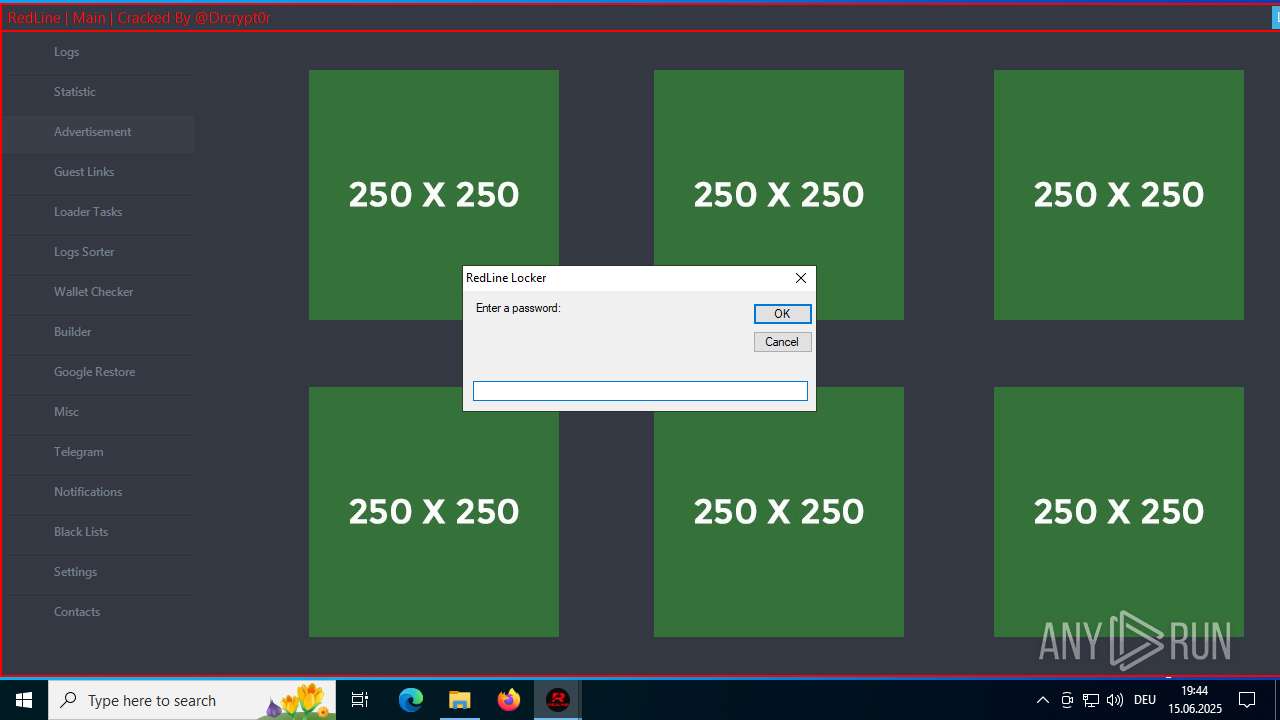Open the Contacts page
The height and width of the screenshot is (720, 1280).
click(x=98, y=612)
